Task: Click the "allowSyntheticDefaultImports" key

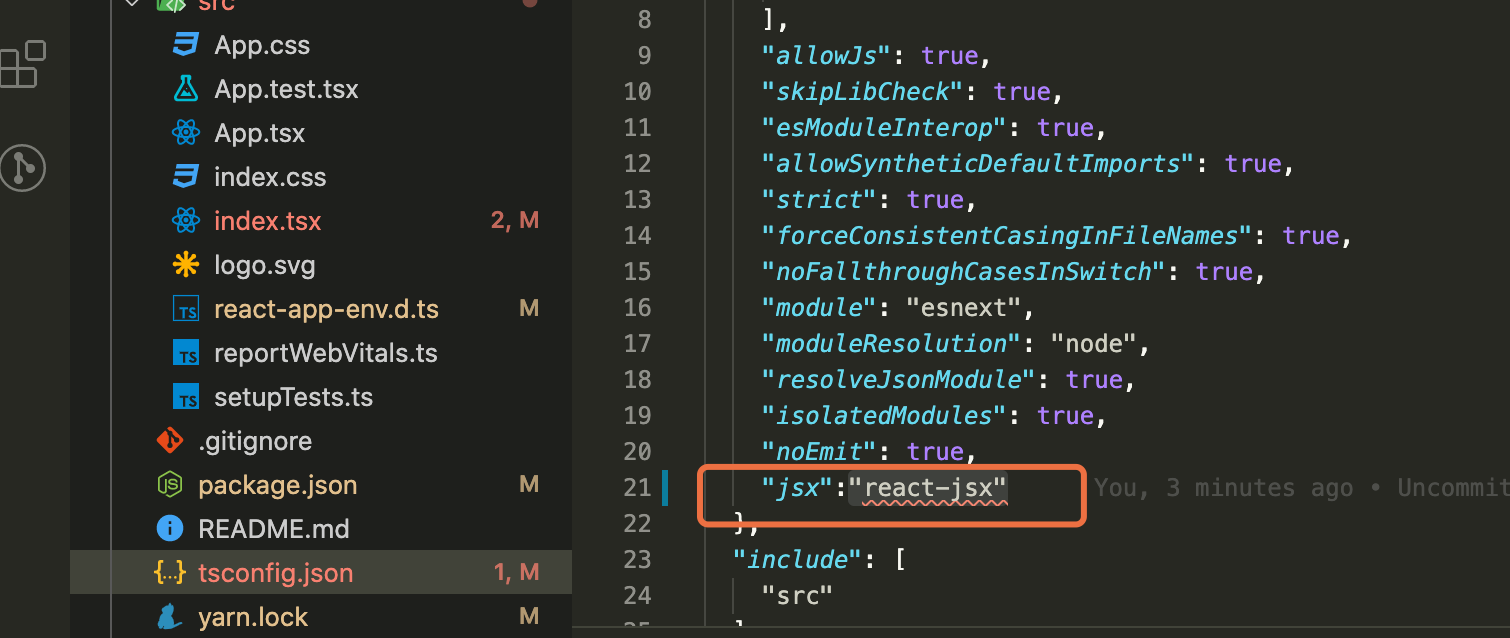Action: [x=978, y=163]
